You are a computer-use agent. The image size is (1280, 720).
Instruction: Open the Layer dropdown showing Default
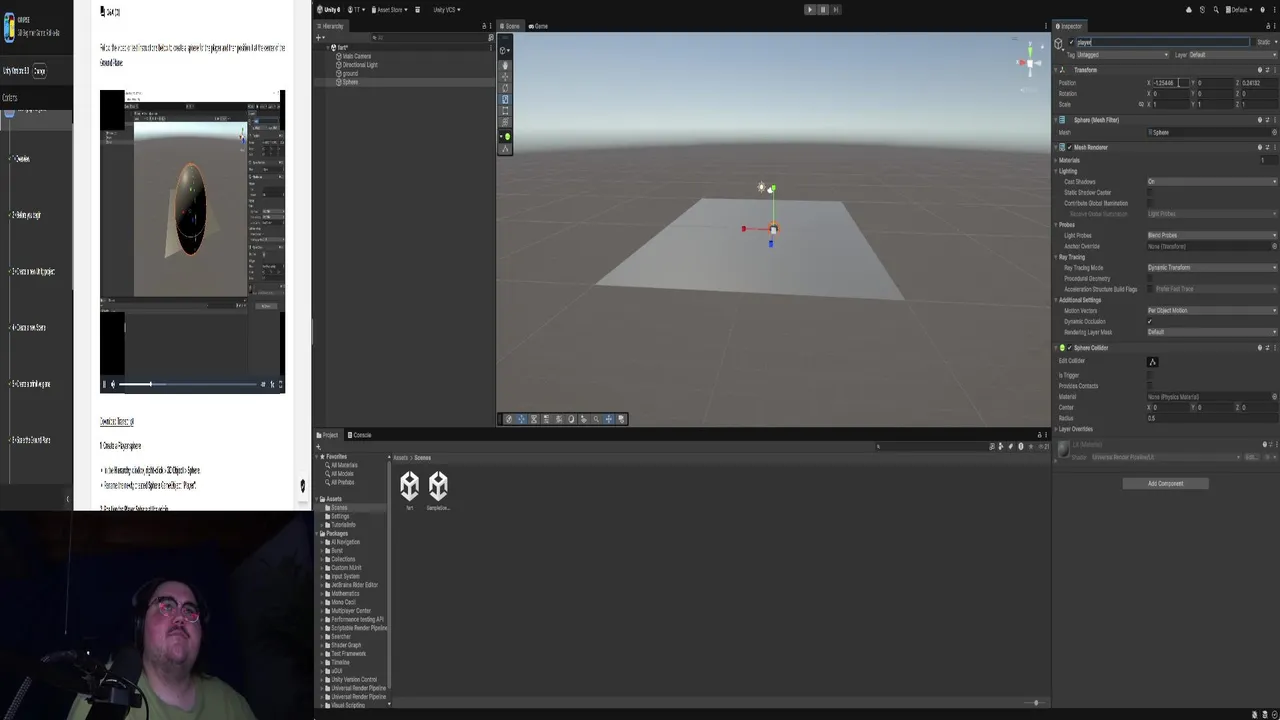pyautogui.click(x=1232, y=55)
